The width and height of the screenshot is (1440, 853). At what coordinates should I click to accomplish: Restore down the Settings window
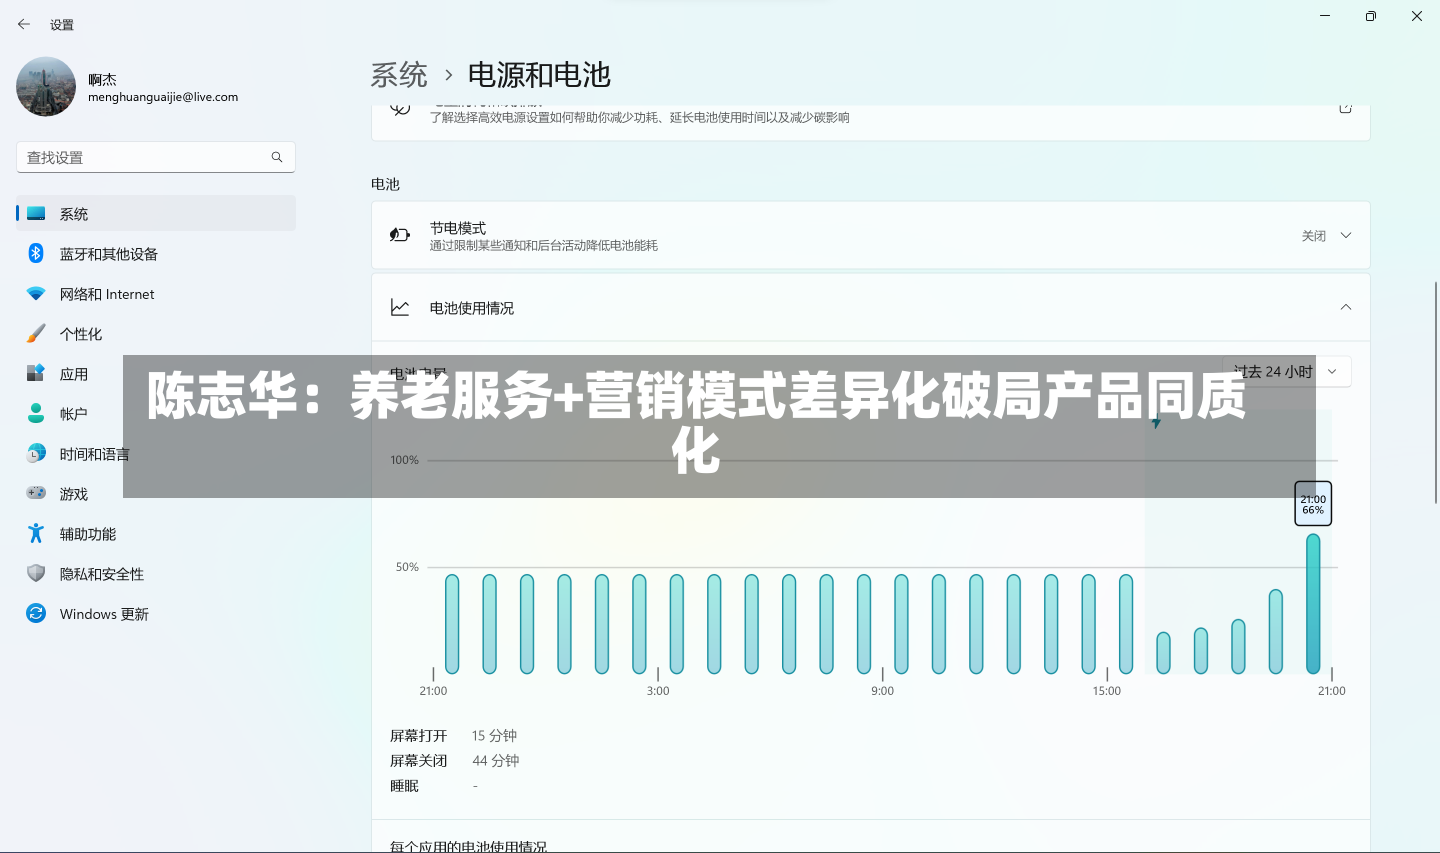coord(1371,16)
